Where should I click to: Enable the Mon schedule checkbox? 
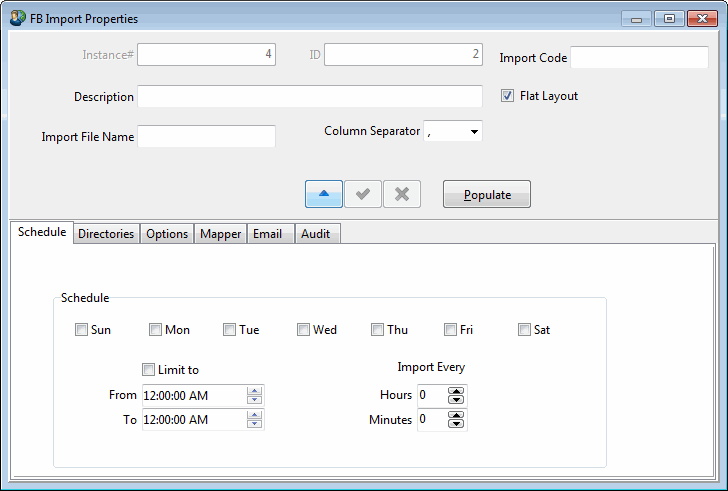[x=155, y=330]
